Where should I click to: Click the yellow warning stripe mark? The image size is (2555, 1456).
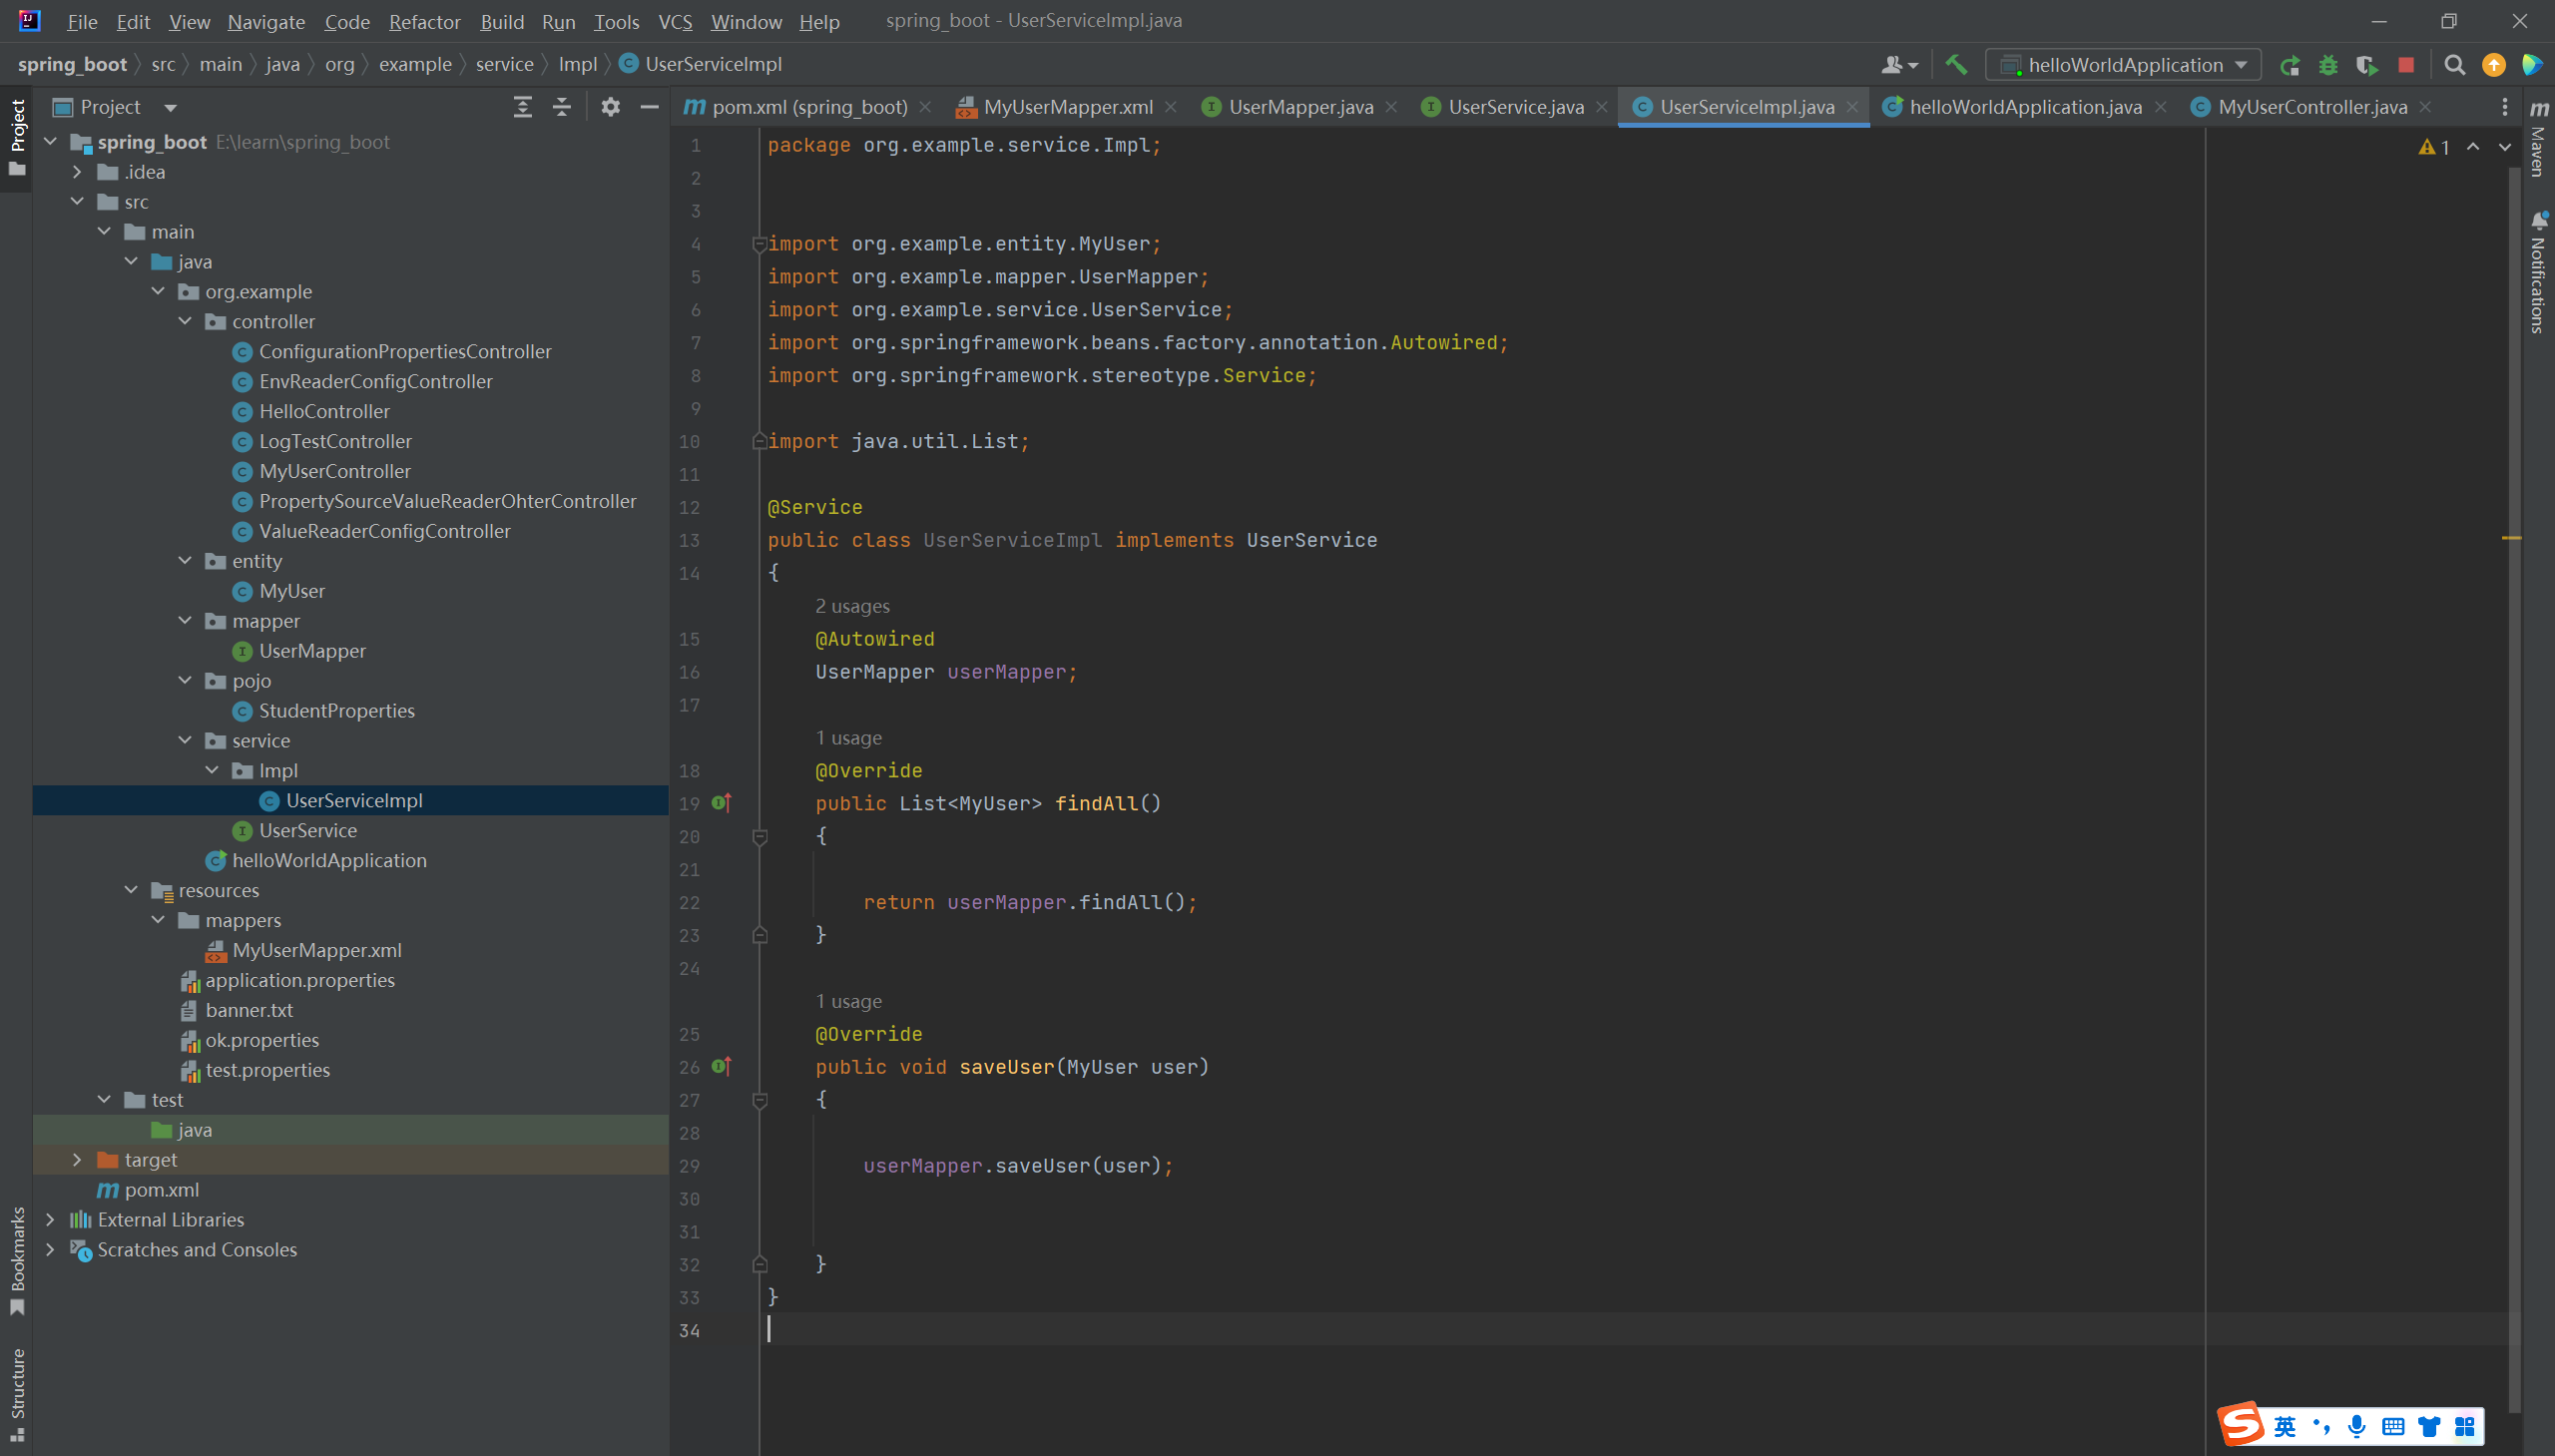2511,538
